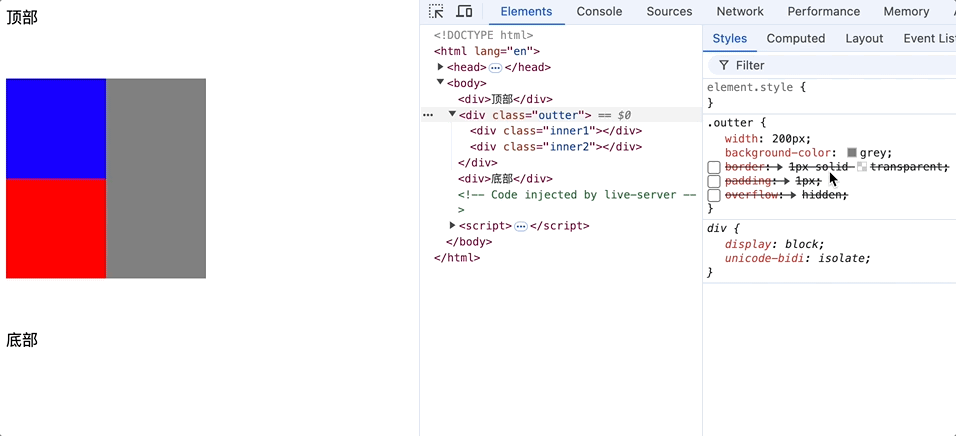
Task: Click the display: block declaration
Action: pyautogui.click(x=774, y=244)
